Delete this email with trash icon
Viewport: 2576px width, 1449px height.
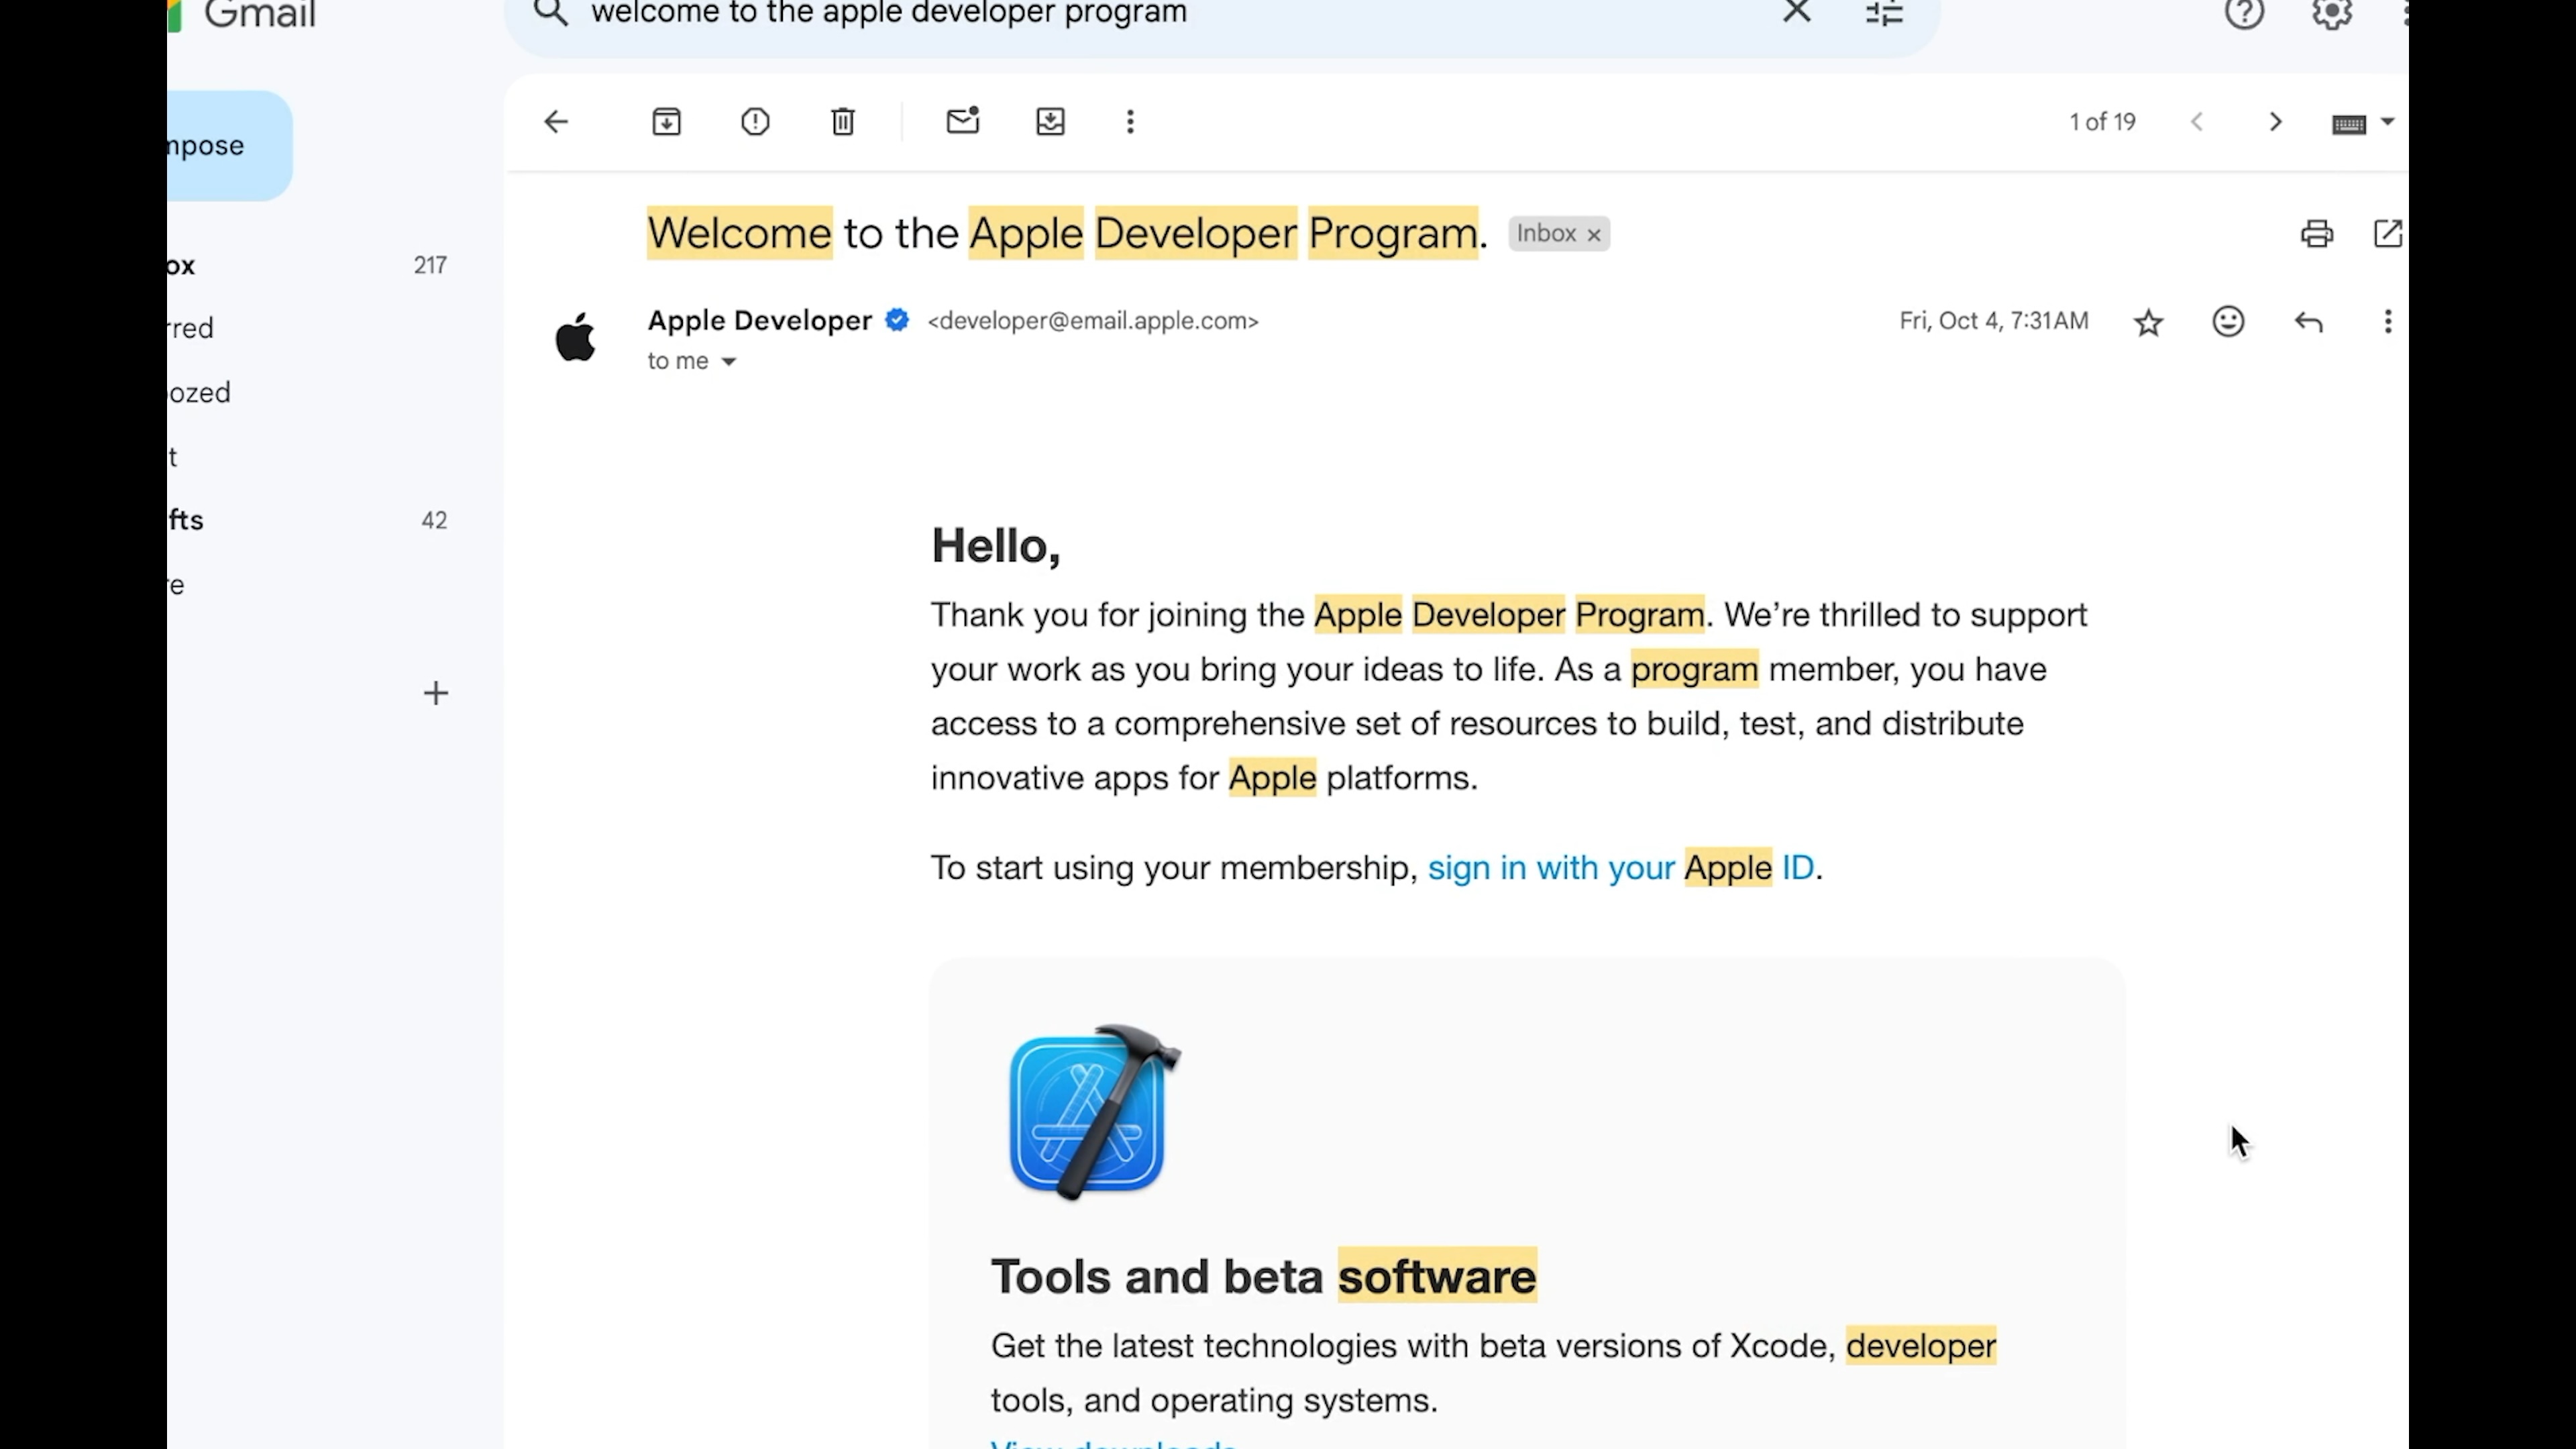[843, 122]
